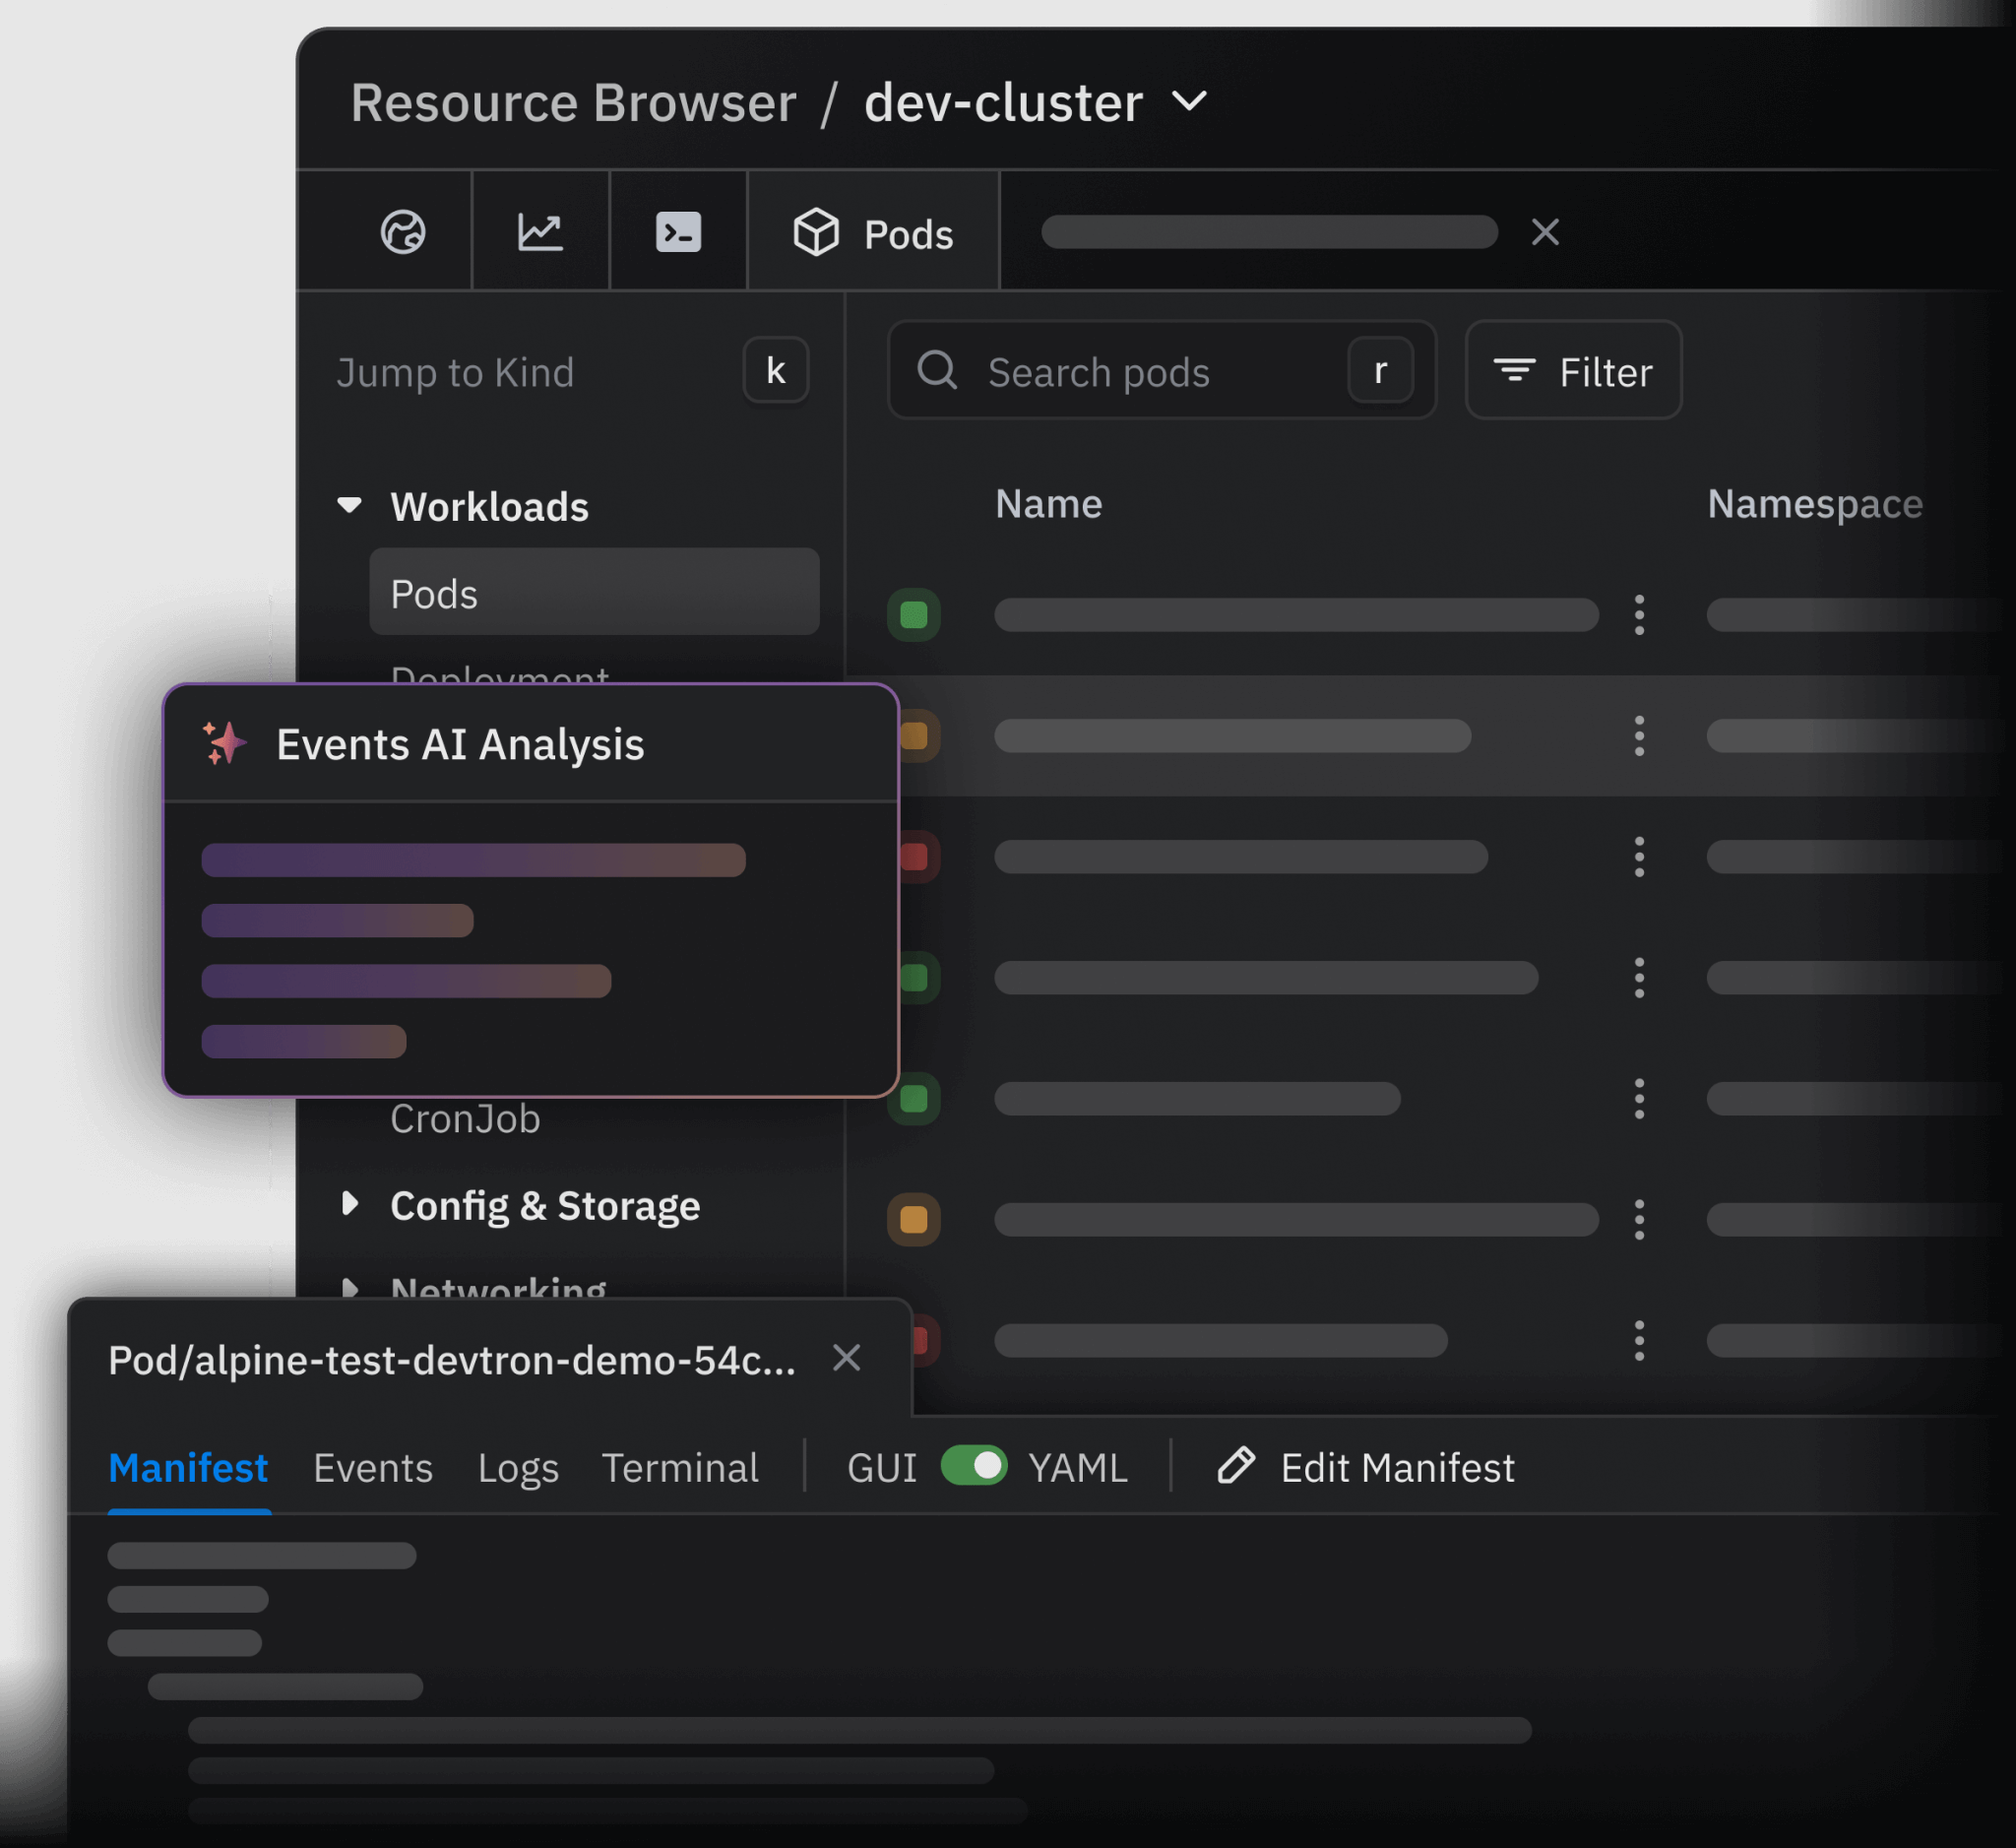Image resolution: width=2016 pixels, height=1848 pixels.
Task: Click the red status indicator in the pod list
Action: [916, 857]
